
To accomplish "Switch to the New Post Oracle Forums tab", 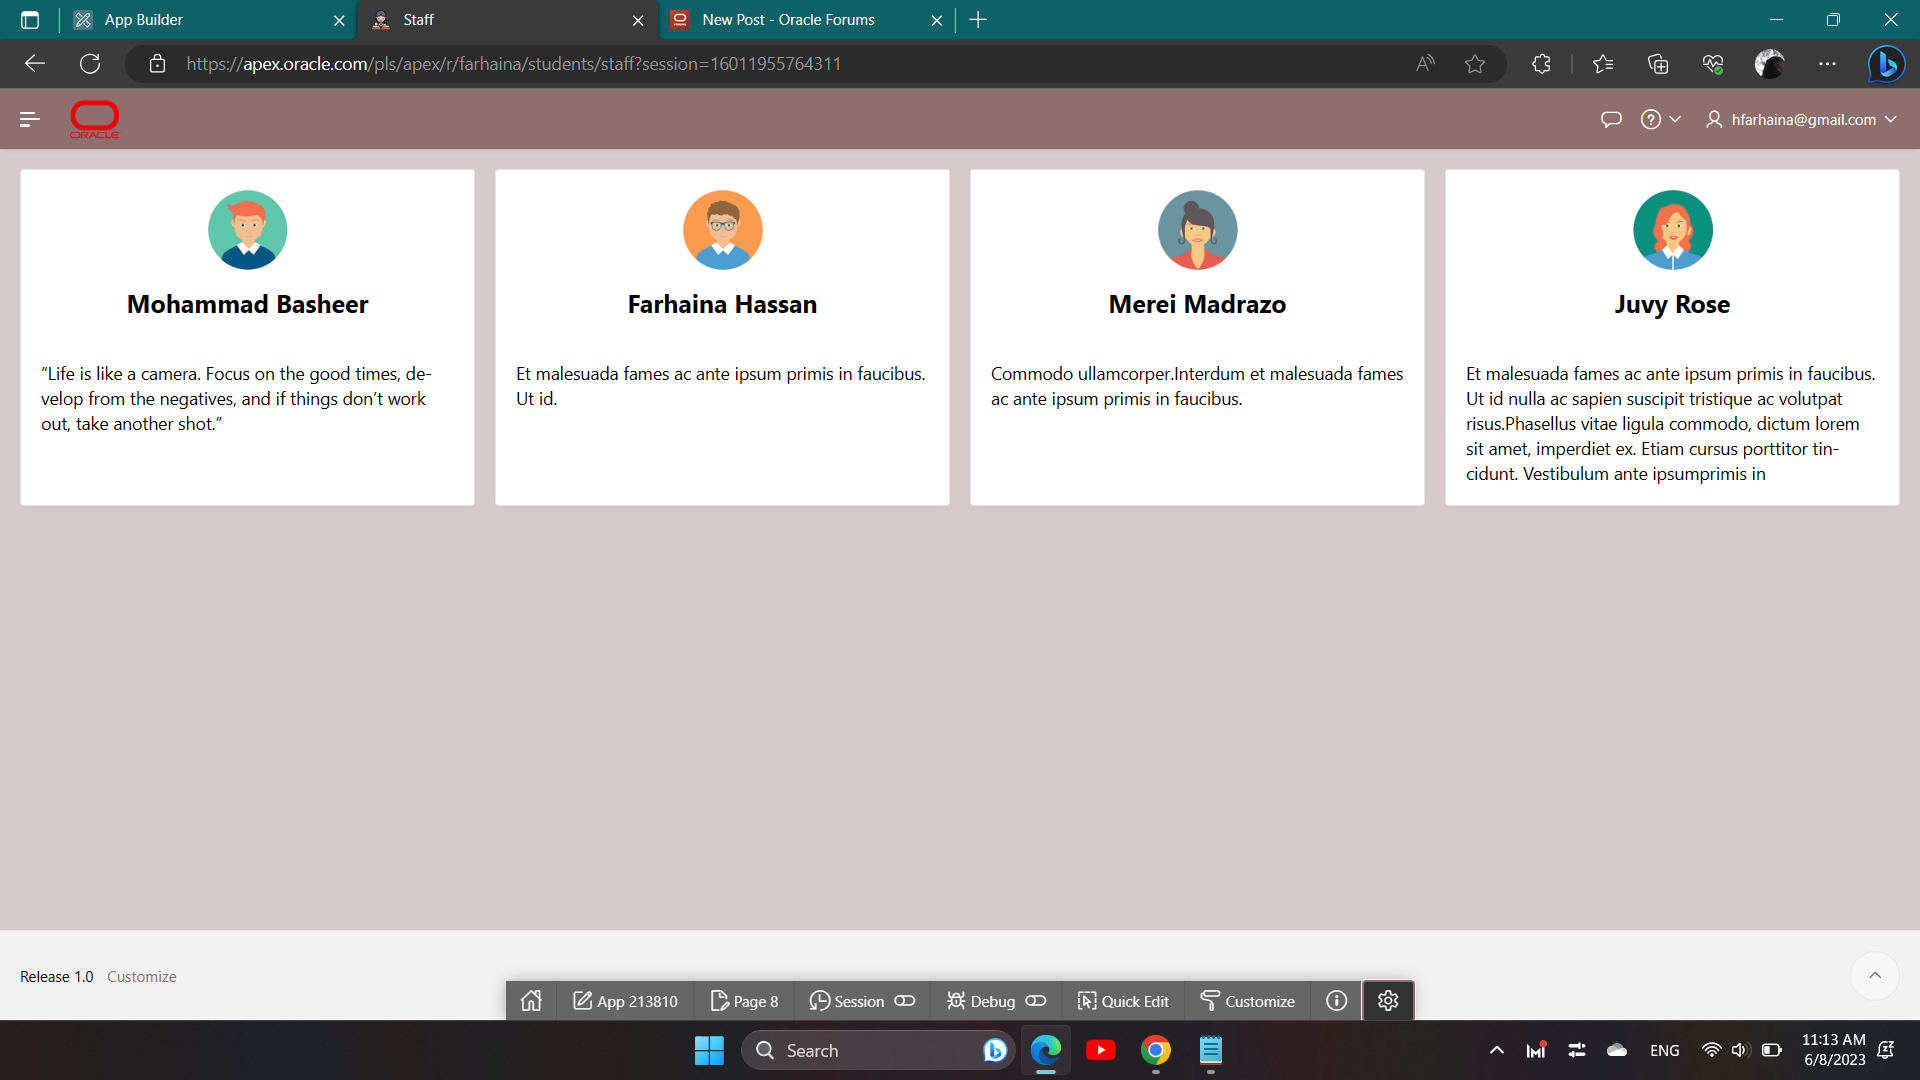I will (x=790, y=20).
